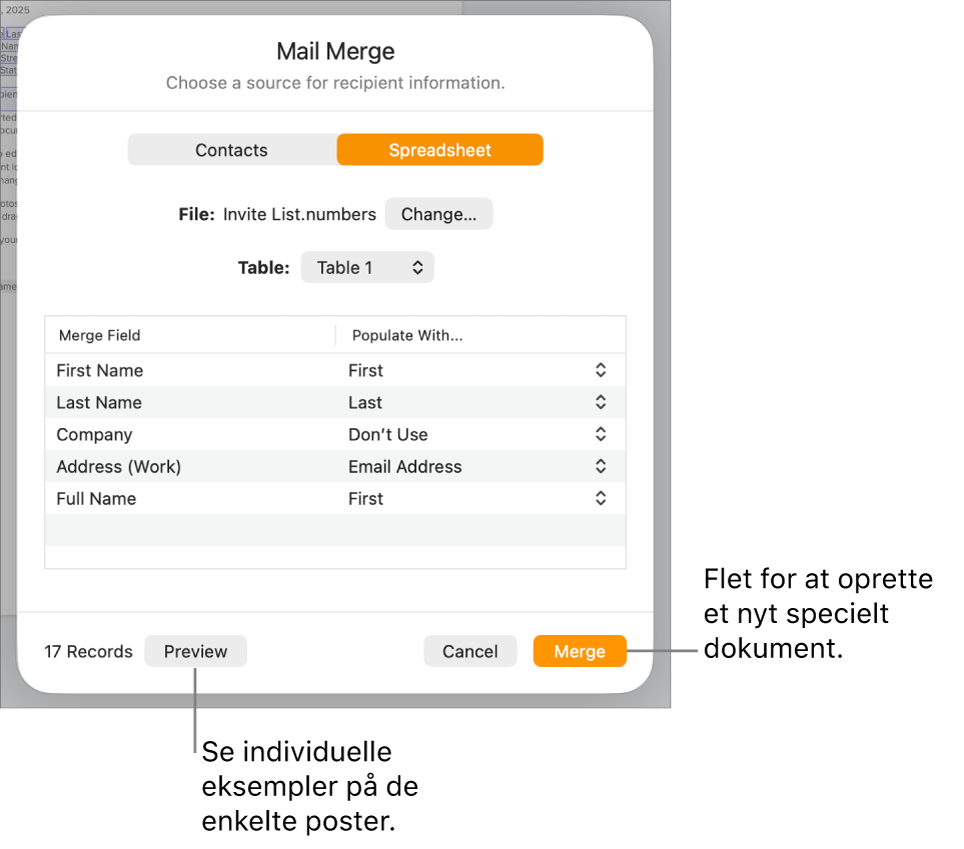Select the Address (Work) merge field row

click(336, 466)
